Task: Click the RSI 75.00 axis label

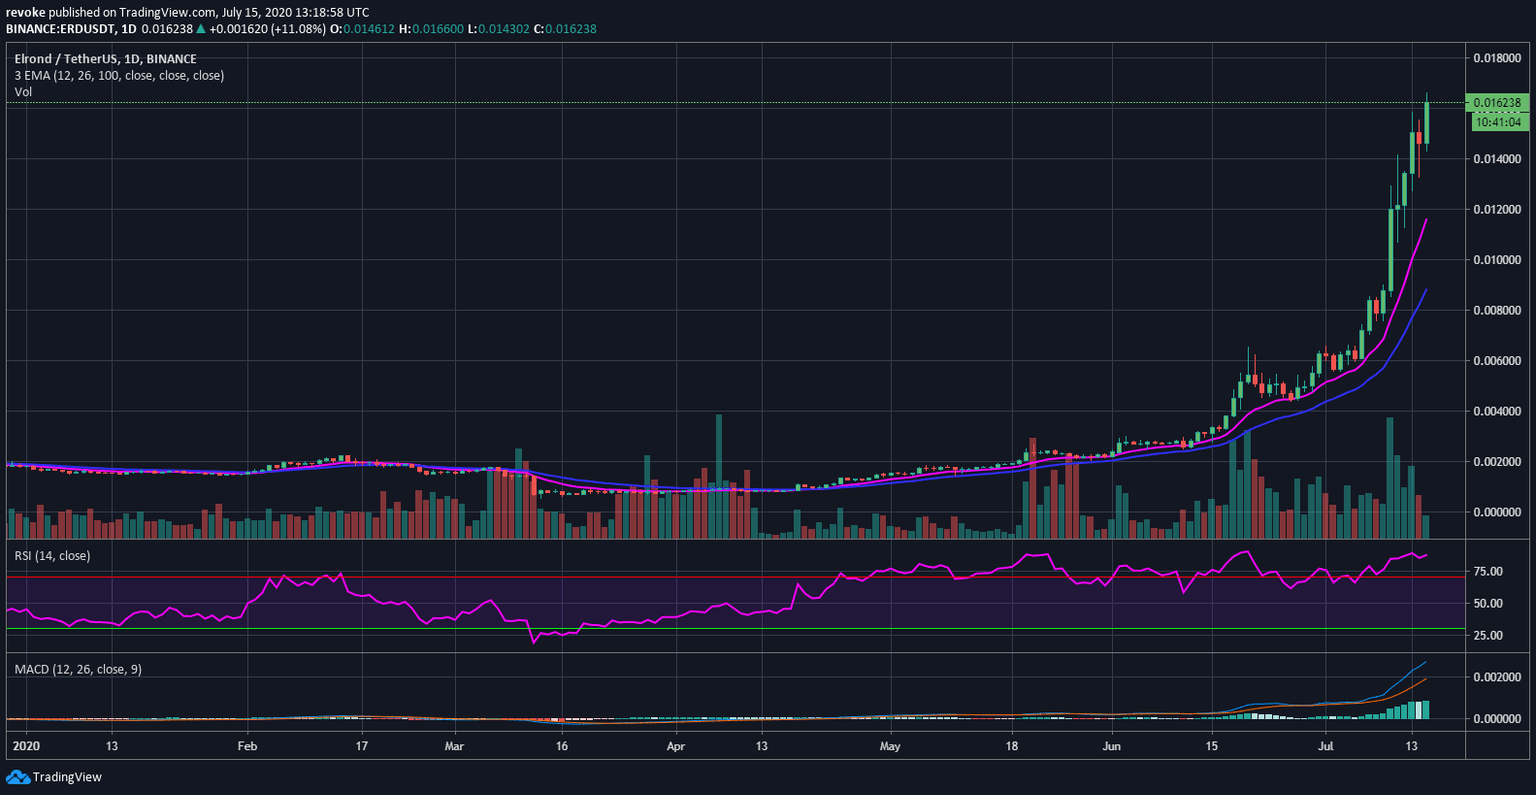Action: click(1488, 572)
